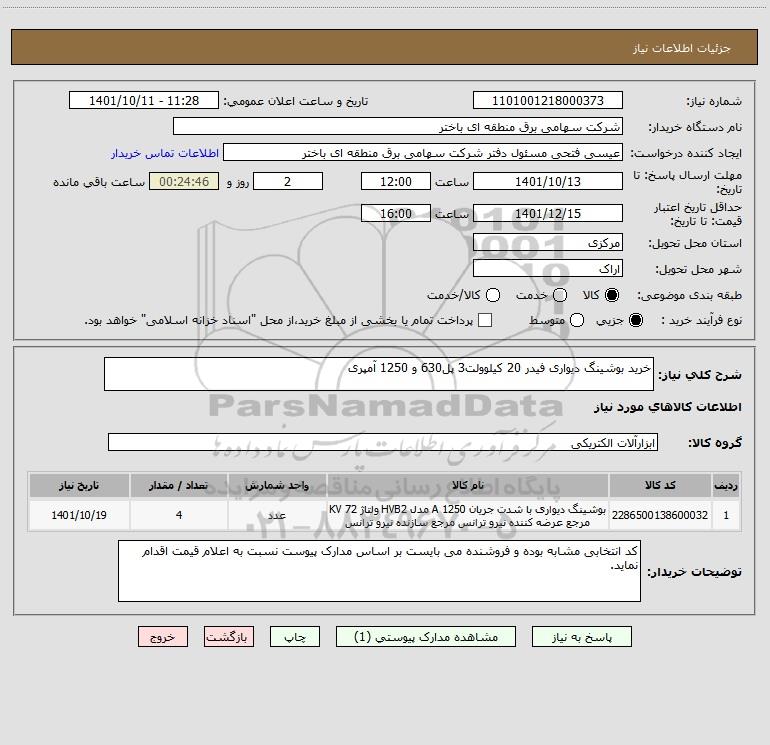
Task: Click the بوشینگ دیواری product name cell
Action: coord(468,515)
